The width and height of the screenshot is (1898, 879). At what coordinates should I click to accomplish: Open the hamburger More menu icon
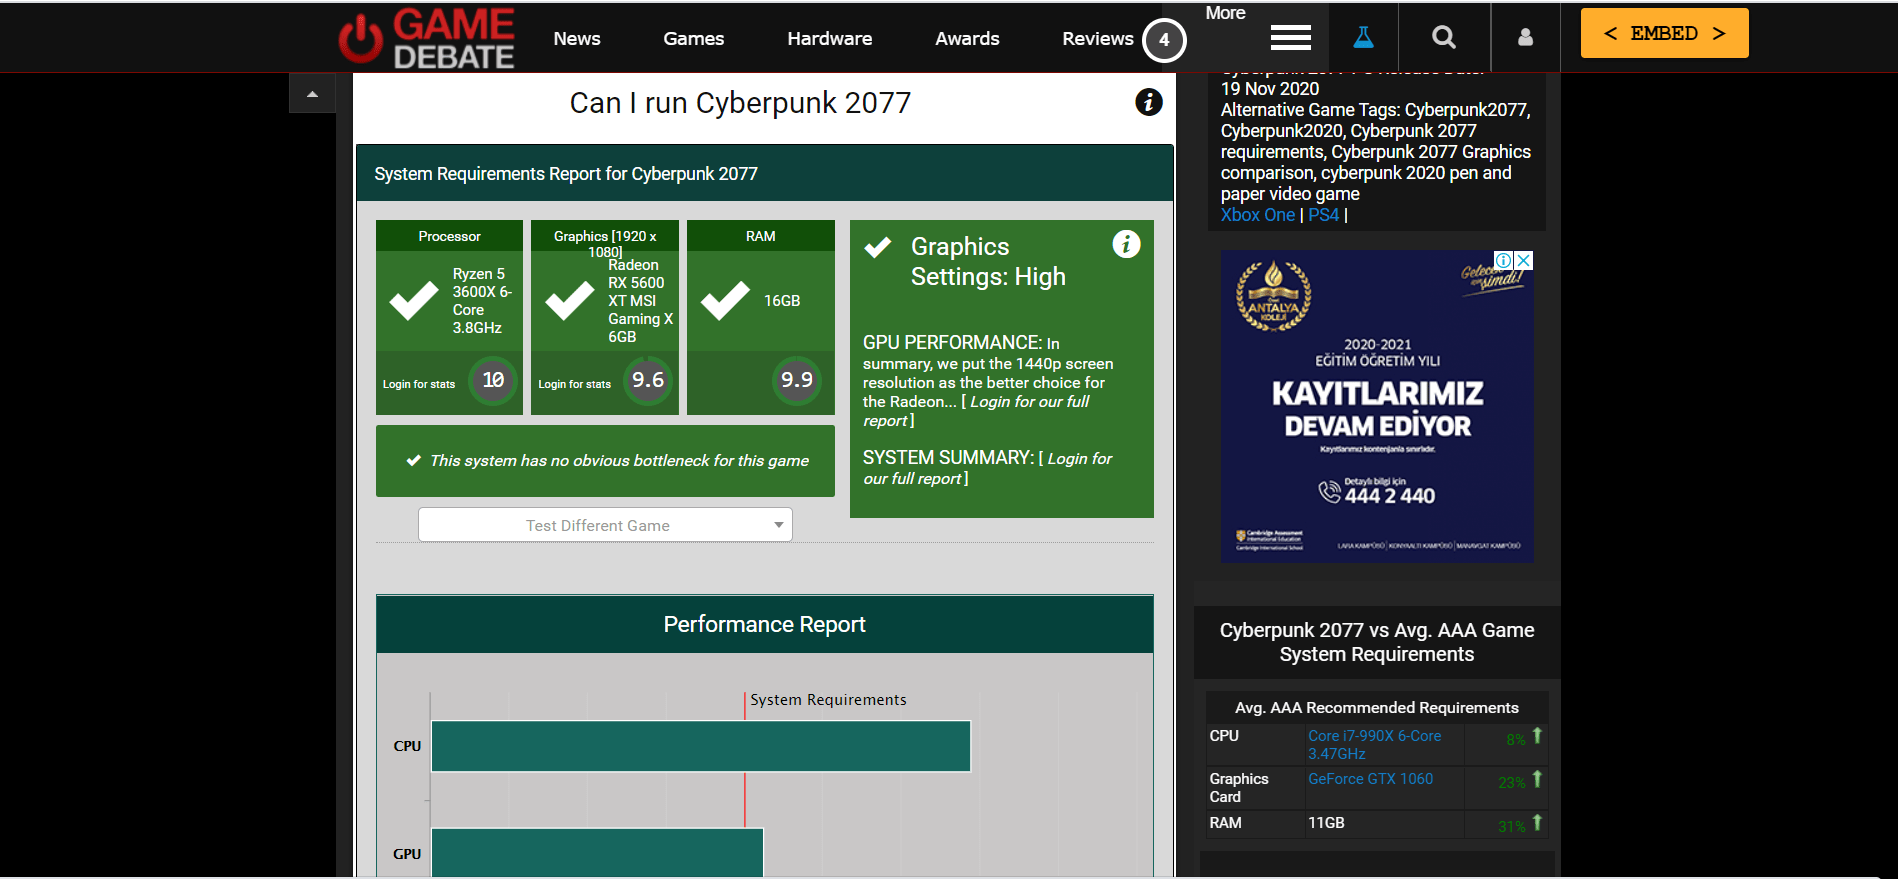tap(1290, 38)
